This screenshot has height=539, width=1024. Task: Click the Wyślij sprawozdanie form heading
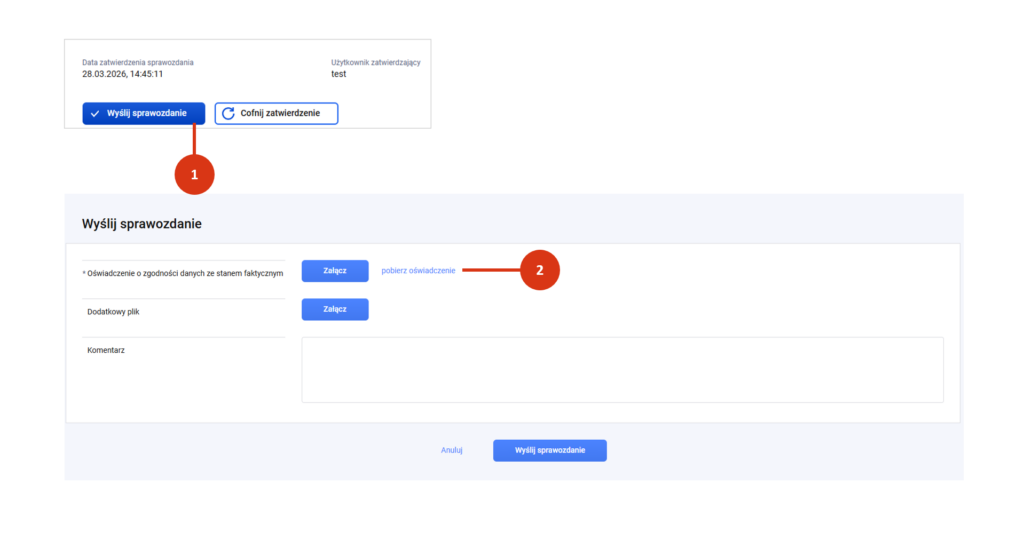point(142,224)
